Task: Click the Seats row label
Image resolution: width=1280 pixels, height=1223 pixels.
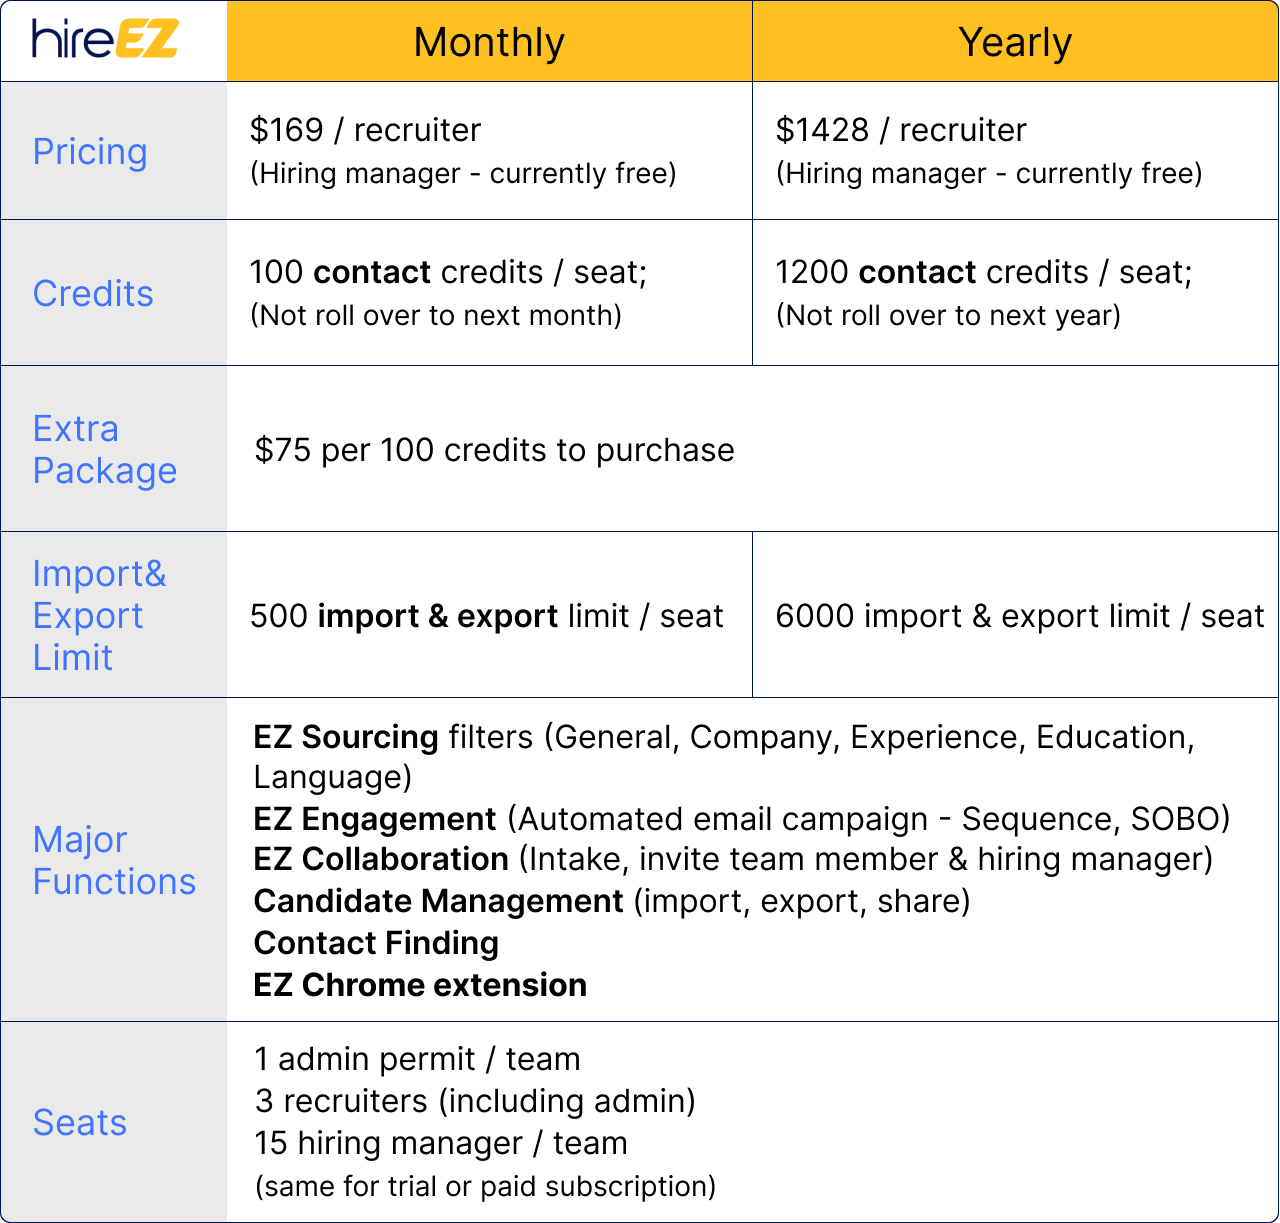Action: 80,1122
